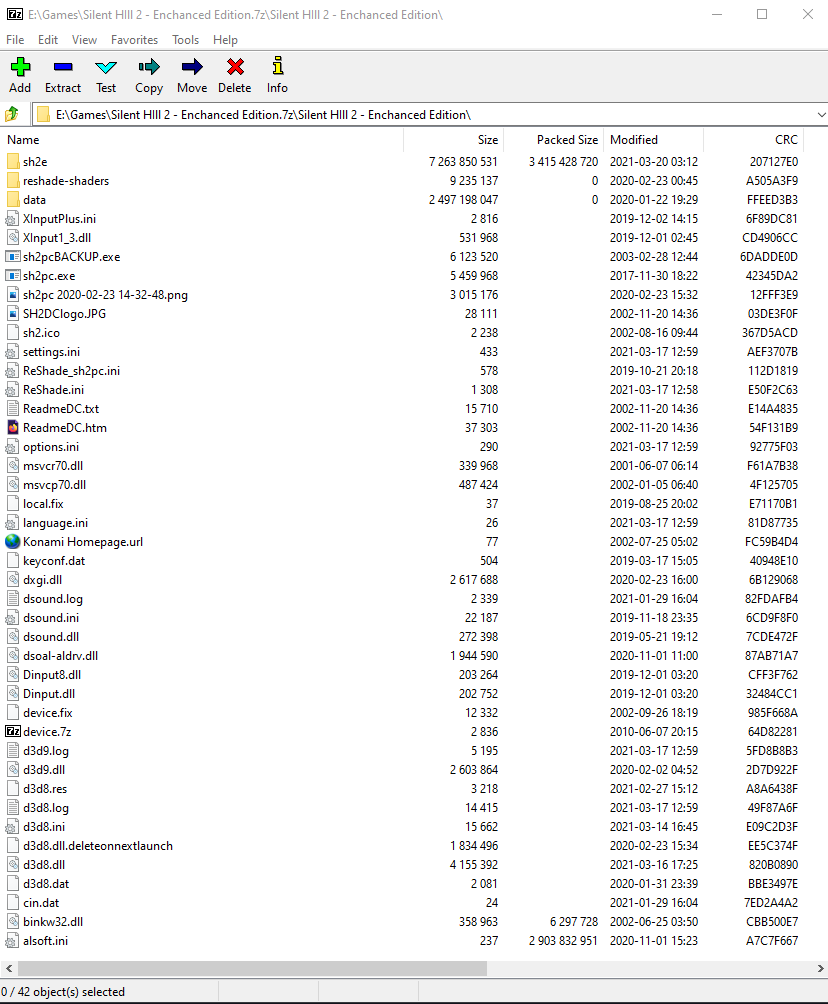Select the language.ini file name
Viewport: 828px width, 1004px height.
(x=56, y=522)
